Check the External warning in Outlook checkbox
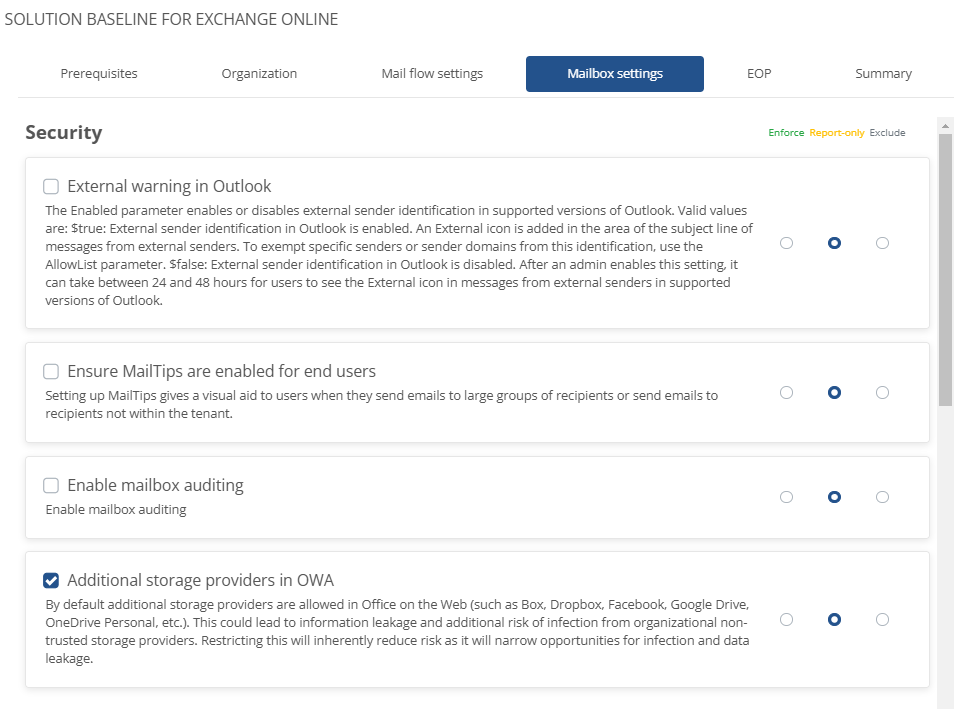964x709 pixels. 51,186
